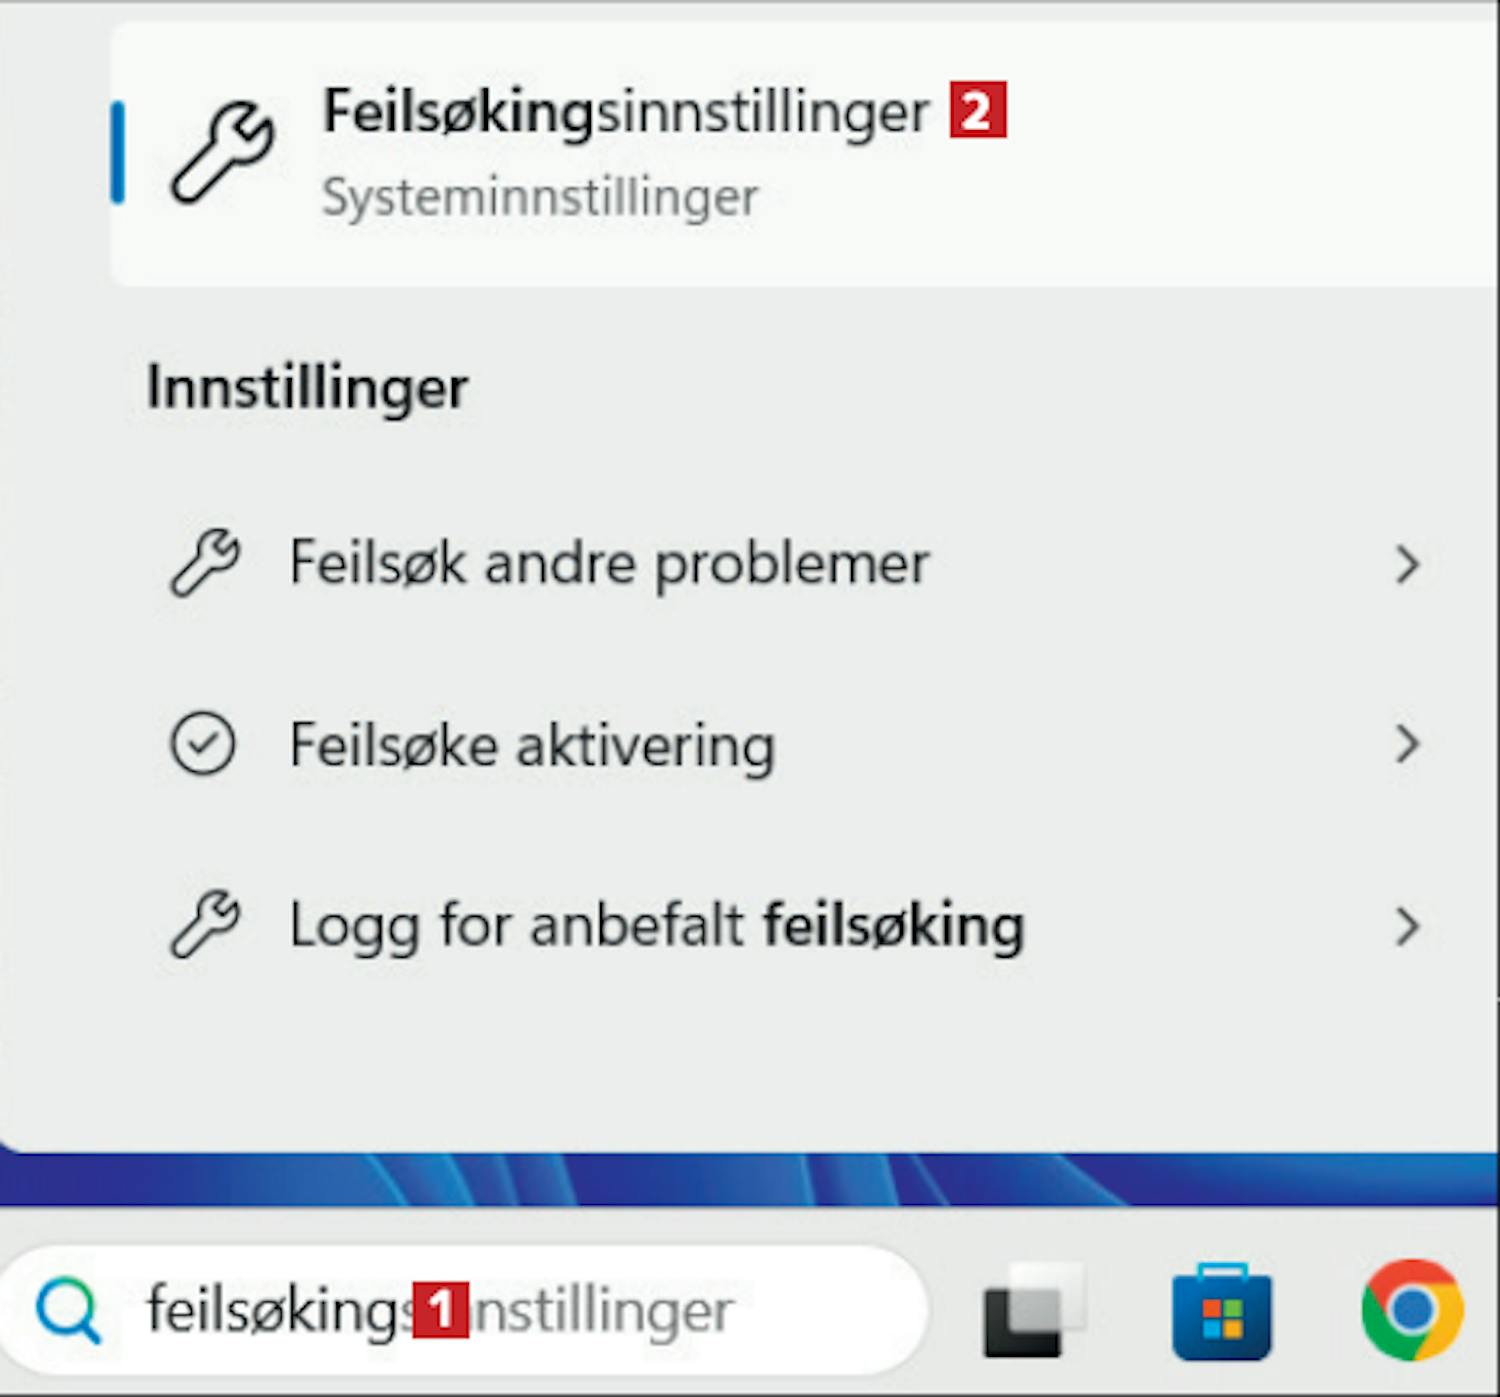The height and width of the screenshot is (1397, 1500).
Task: Expand chevron for Logg for anbefalt feilsøking
Action: 1408,927
